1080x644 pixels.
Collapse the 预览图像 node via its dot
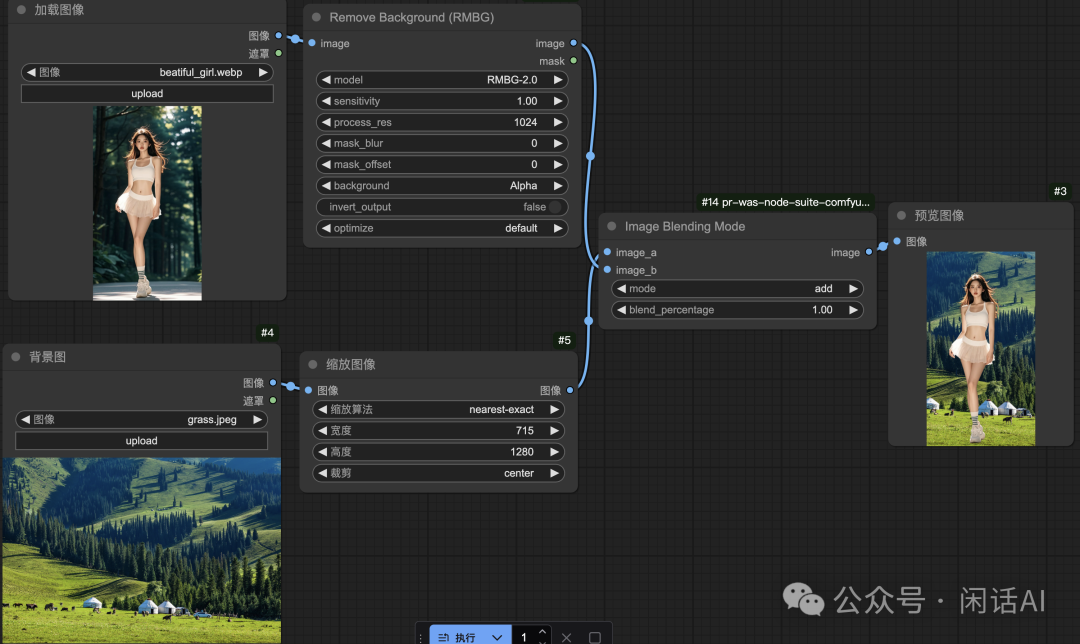click(x=901, y=216)
